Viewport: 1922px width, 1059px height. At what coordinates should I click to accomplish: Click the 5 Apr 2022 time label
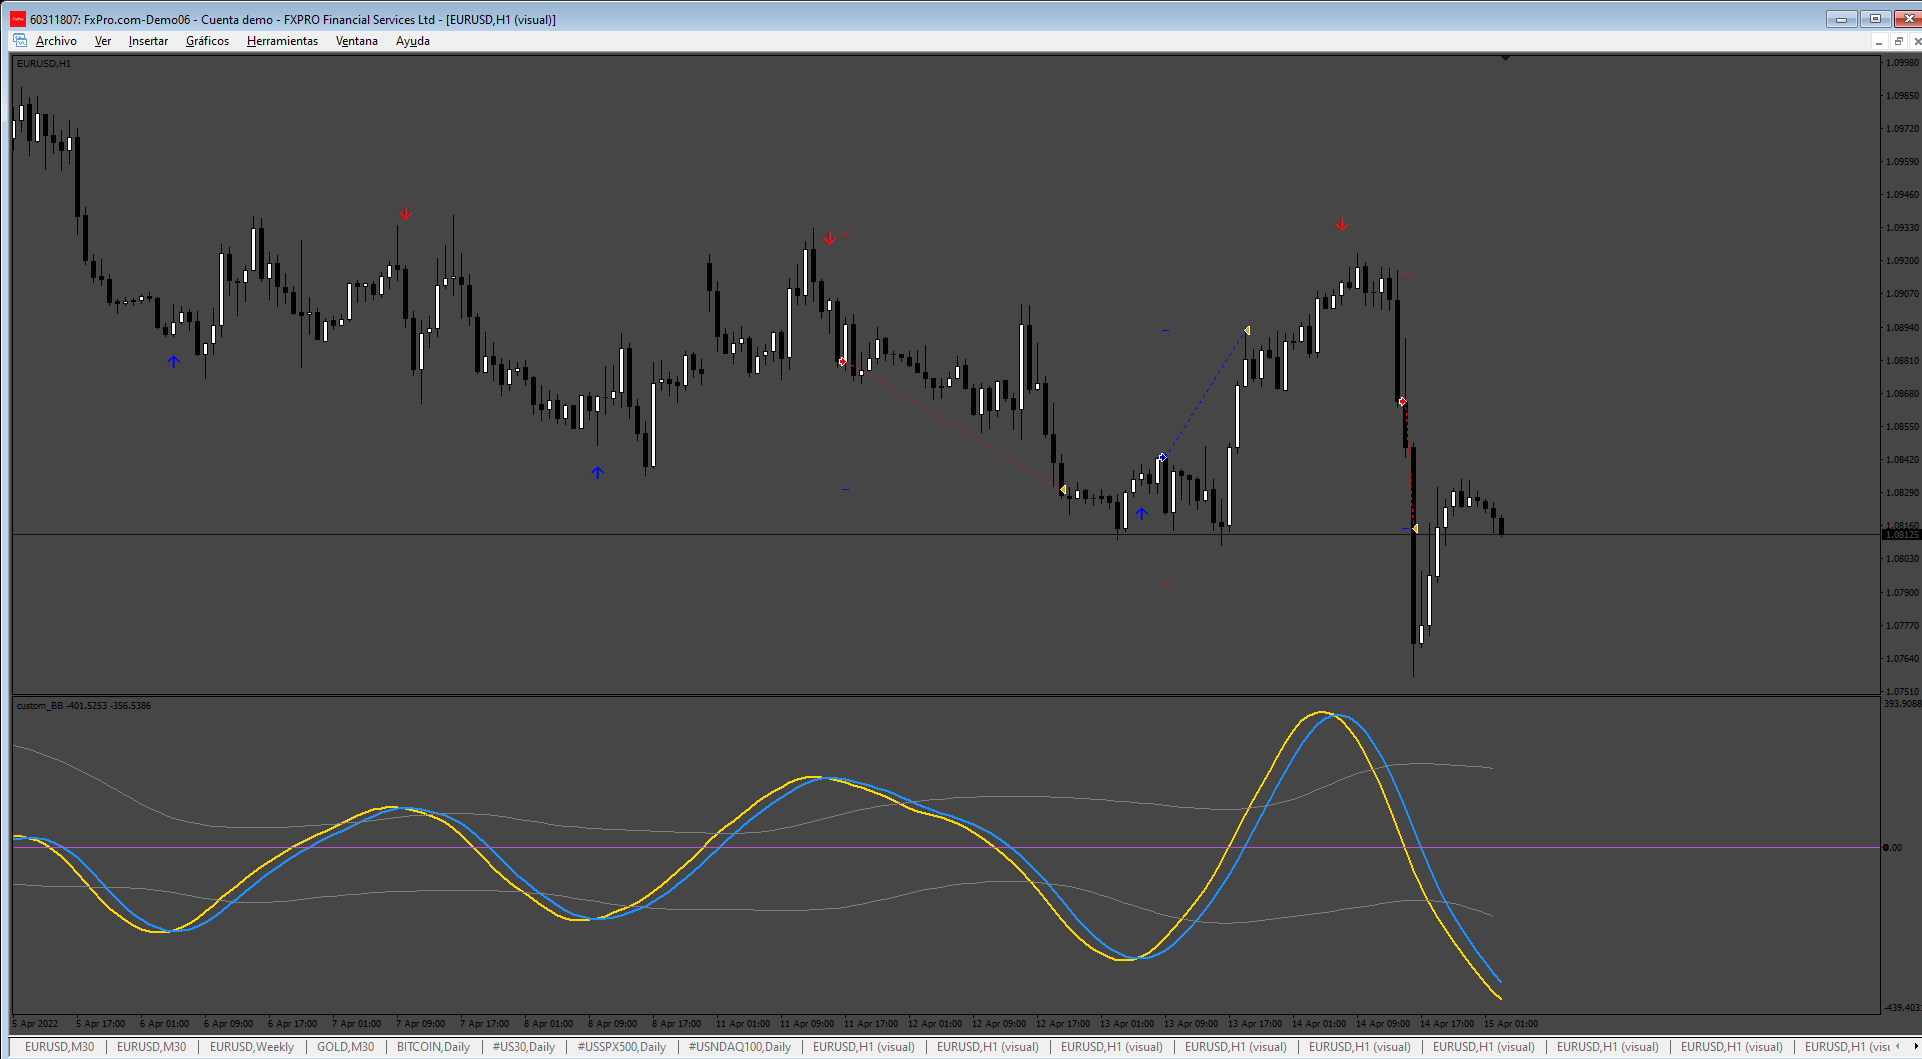click(36, 1024)
